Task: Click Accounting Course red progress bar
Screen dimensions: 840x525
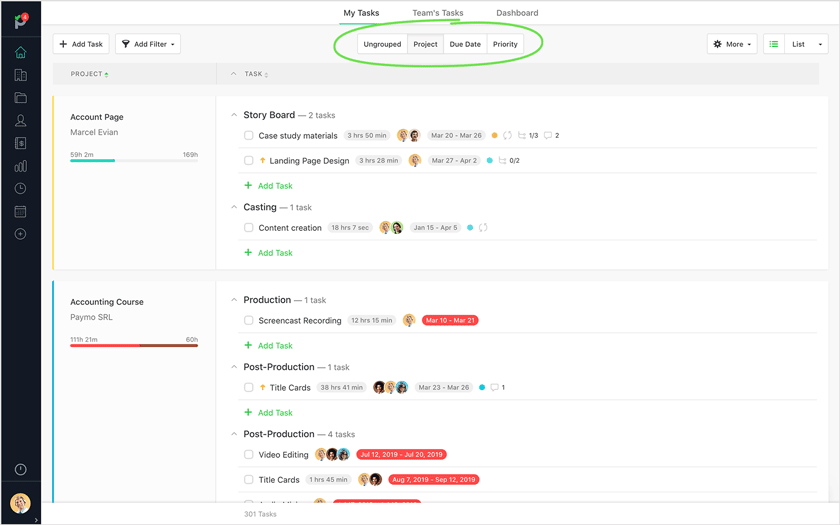Action: (x=134, y=346)
